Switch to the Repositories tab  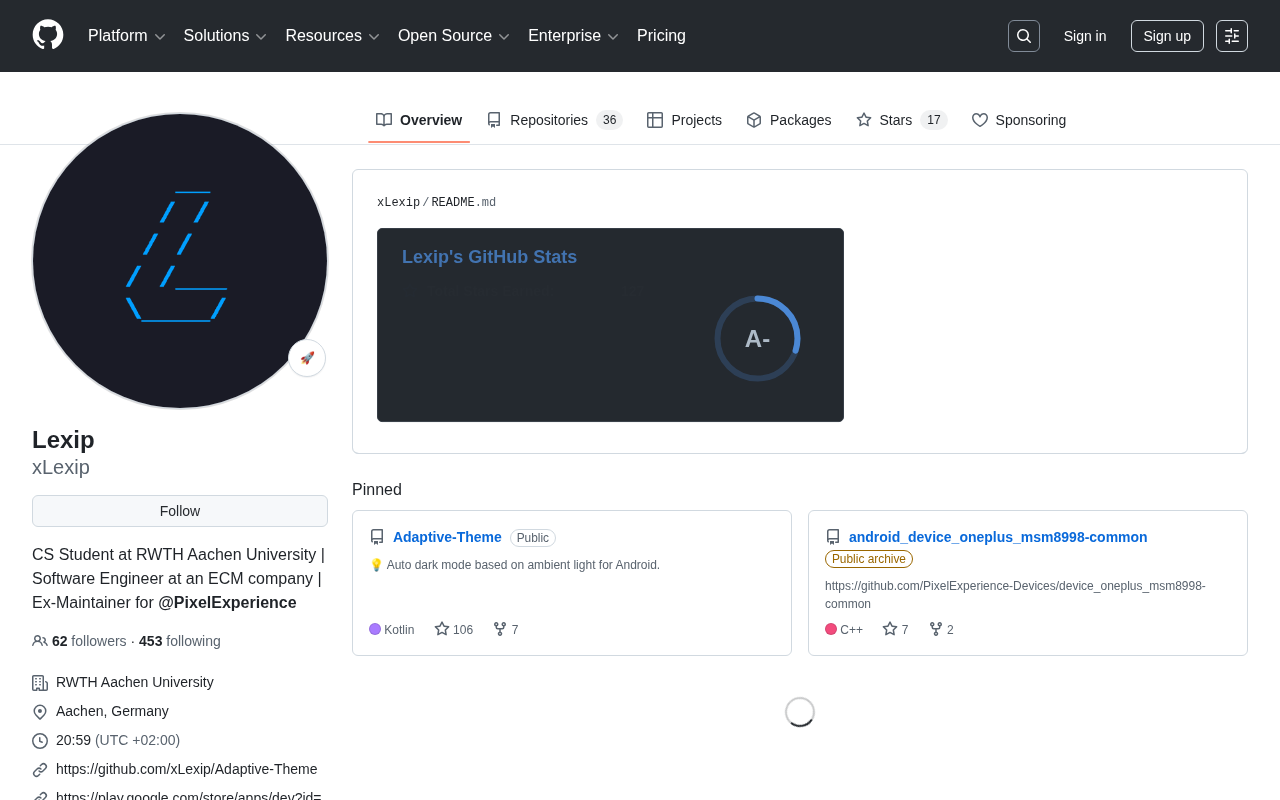554,120
